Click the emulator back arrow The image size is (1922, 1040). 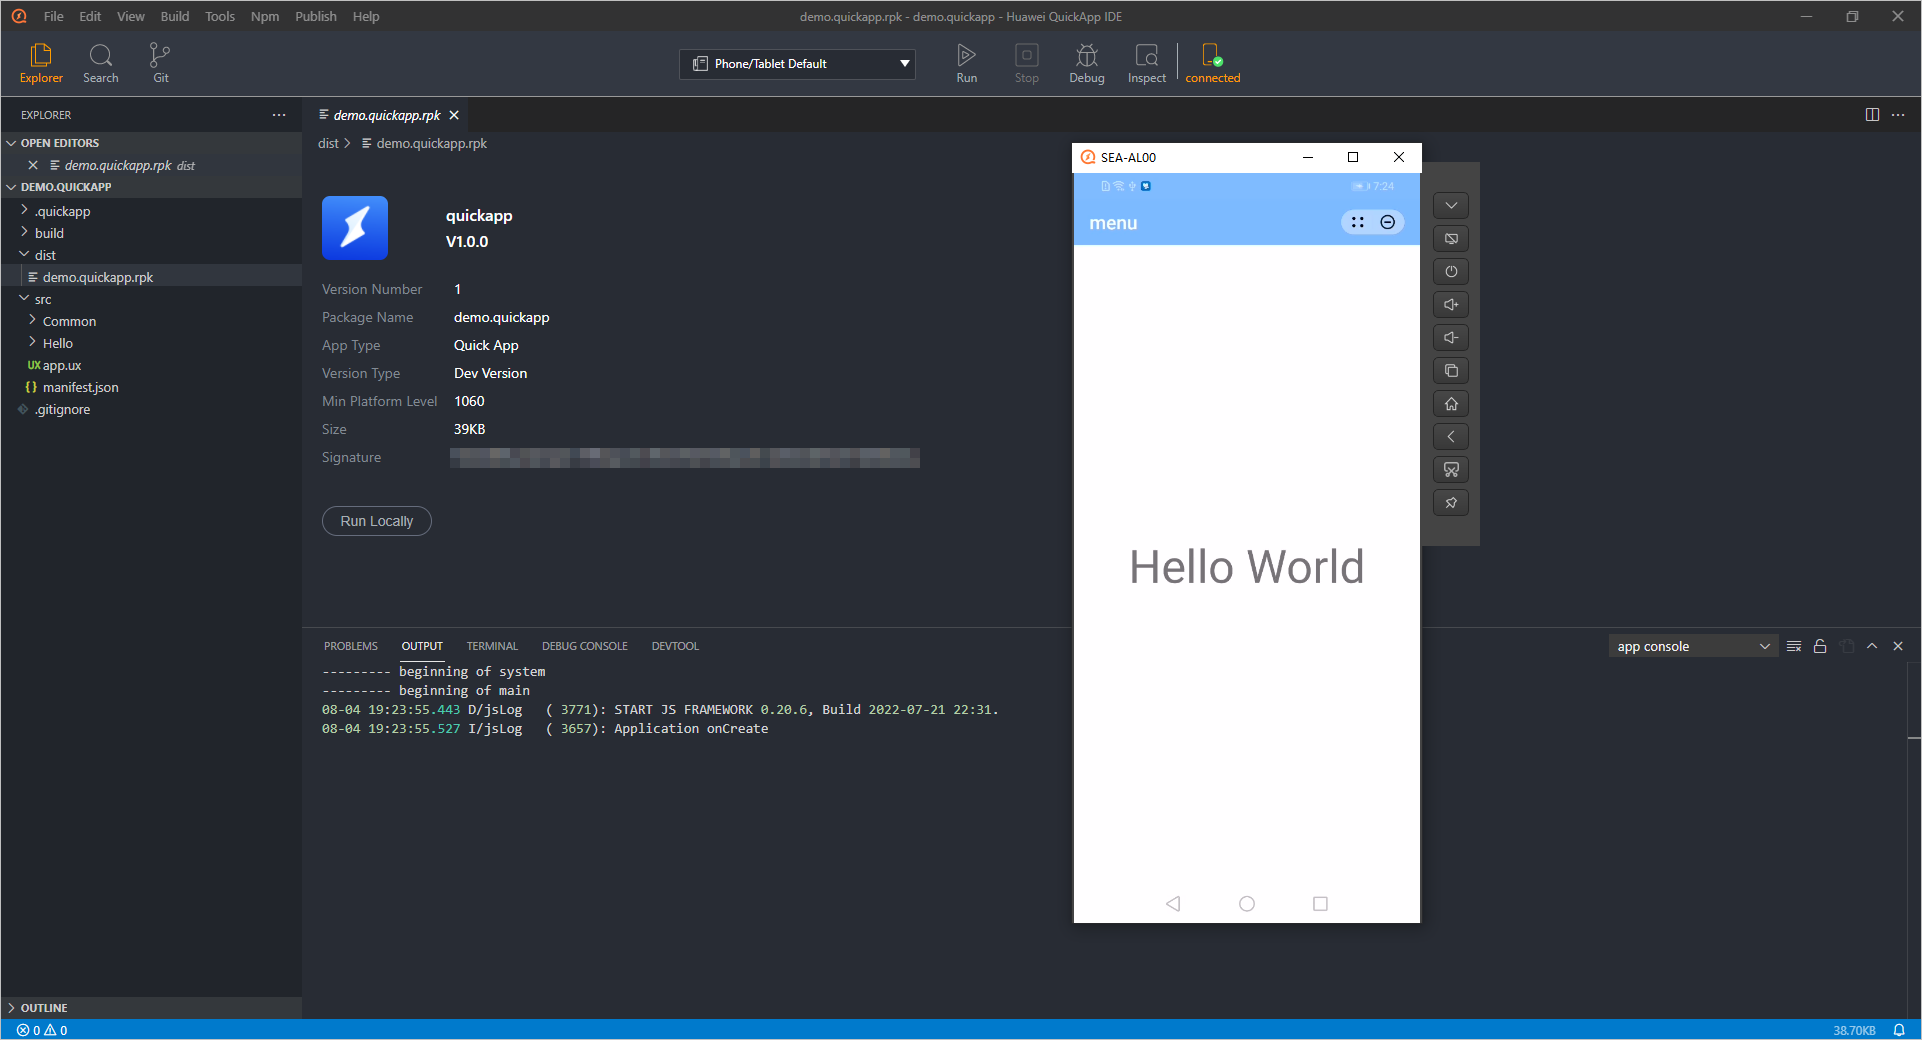pos(1451,437)
